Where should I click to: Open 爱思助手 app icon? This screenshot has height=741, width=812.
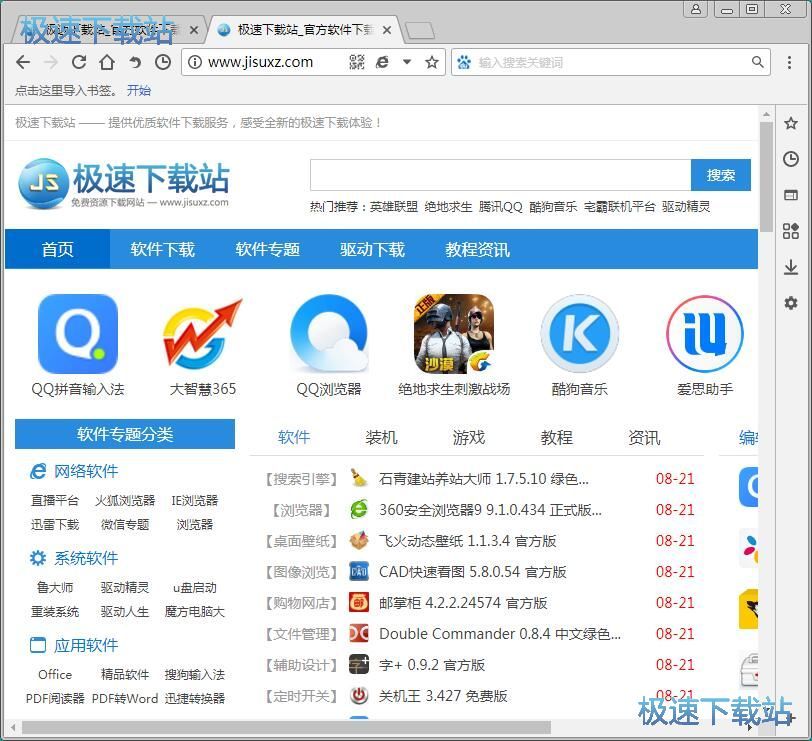click(705, 334)
